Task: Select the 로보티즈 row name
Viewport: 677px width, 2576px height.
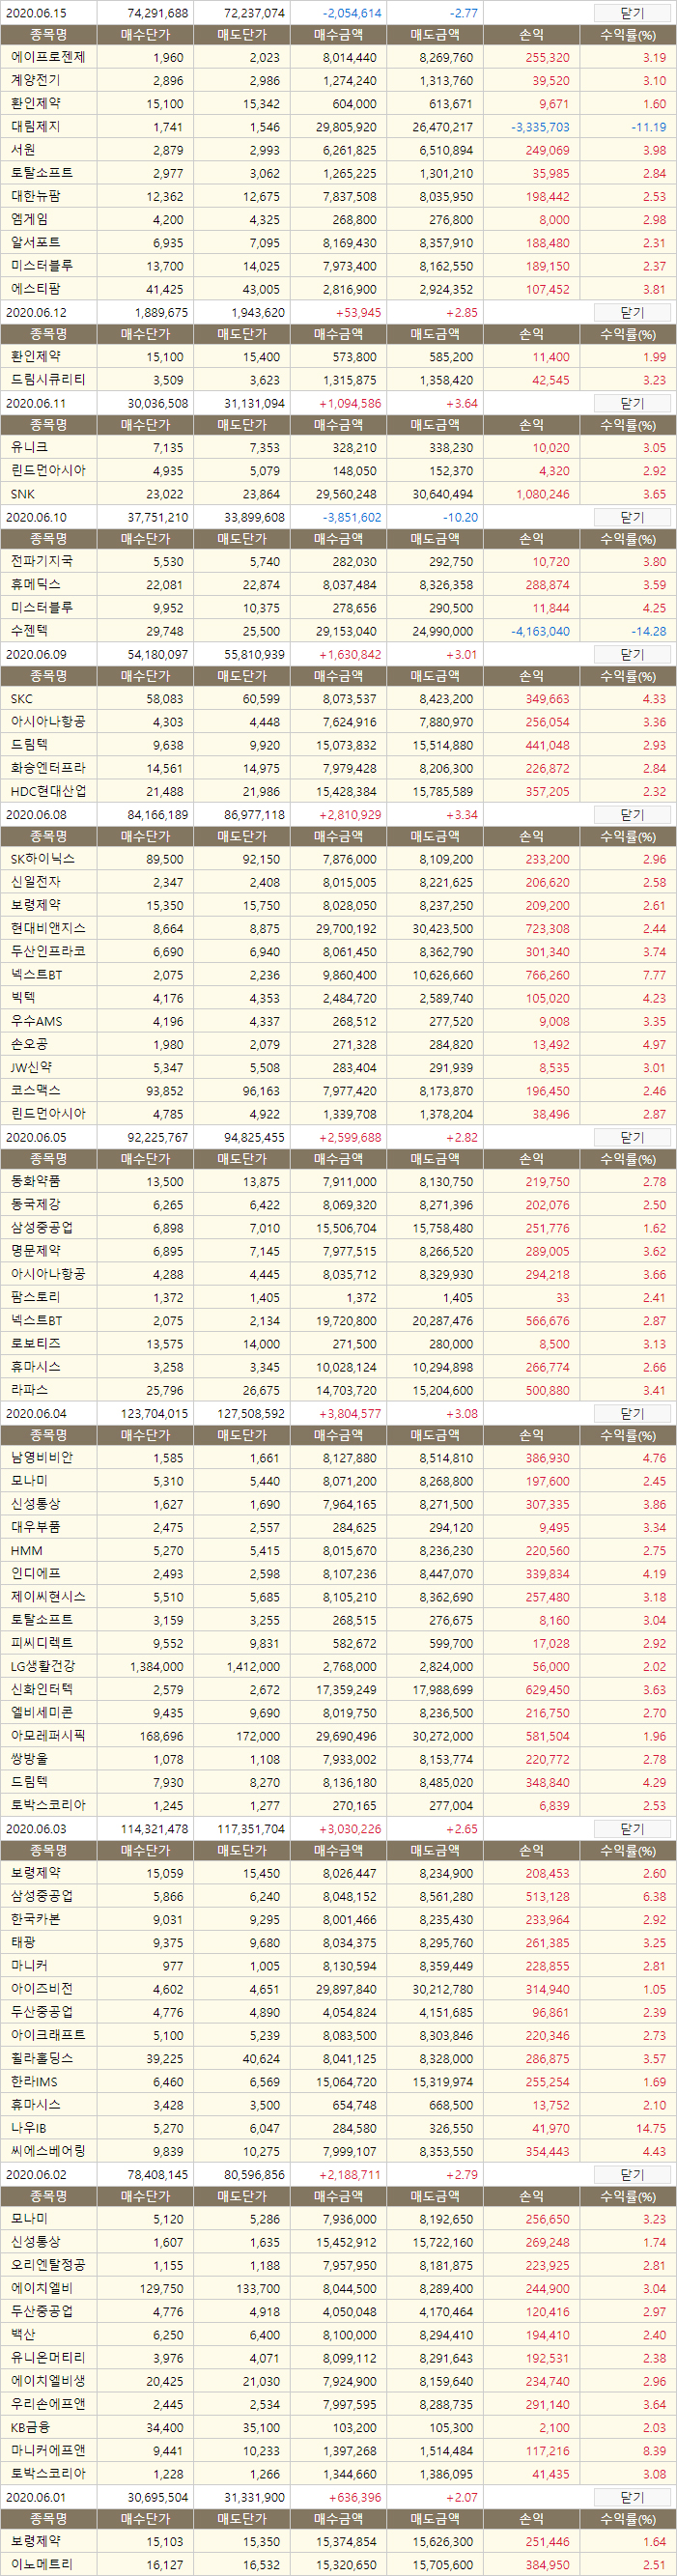Action: click(x=35, y=1343)
